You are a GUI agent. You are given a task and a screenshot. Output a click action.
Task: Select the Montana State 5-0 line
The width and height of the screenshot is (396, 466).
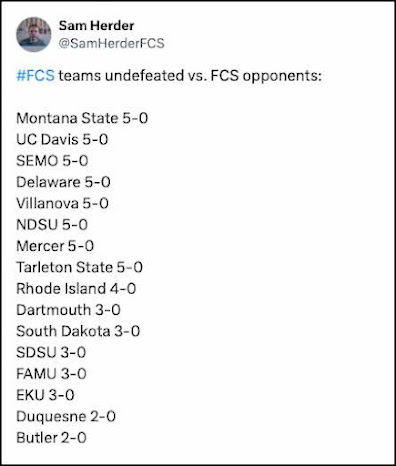pos(82,118)
